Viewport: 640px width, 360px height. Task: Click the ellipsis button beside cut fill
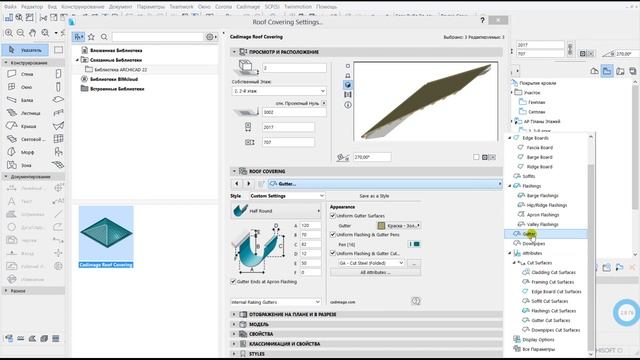(414, 264)
